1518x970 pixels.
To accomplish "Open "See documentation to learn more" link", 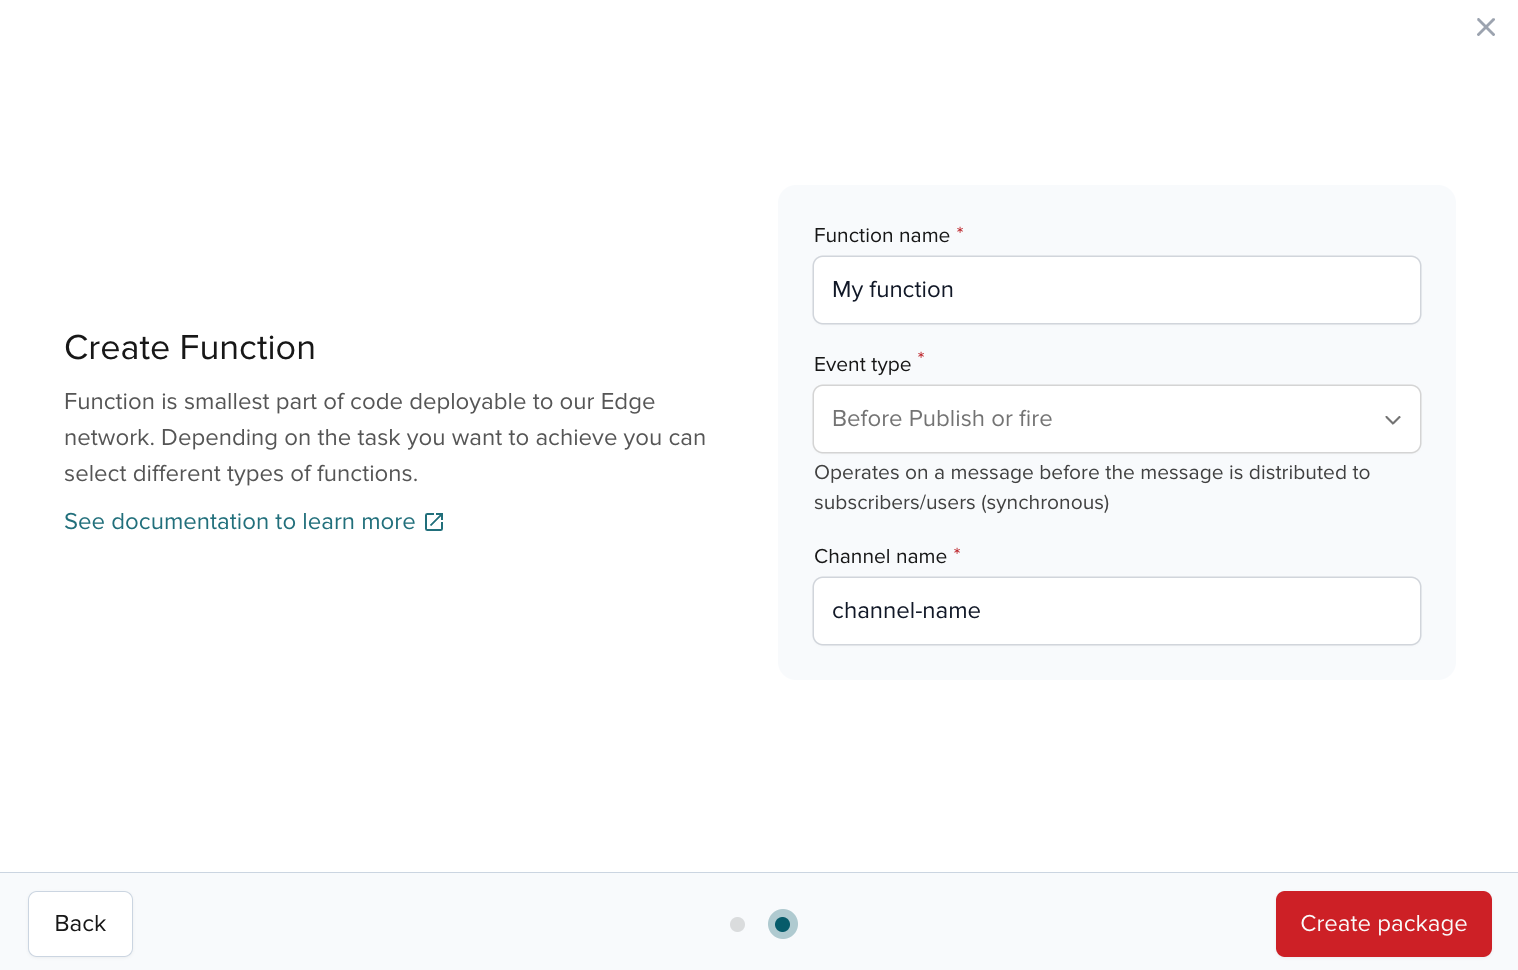I will (x=239, y=522).
